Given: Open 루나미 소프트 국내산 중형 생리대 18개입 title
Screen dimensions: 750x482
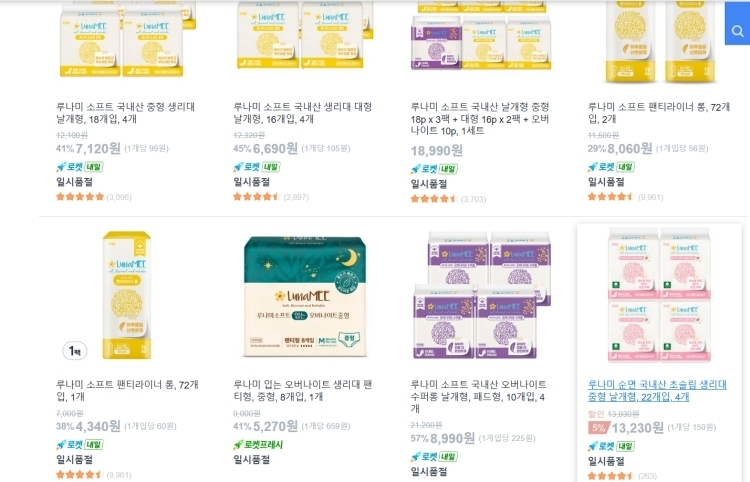Looking at the screenshot, I should point(125,113).
